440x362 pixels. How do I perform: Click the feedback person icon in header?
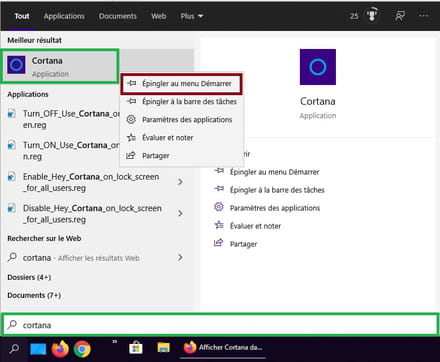tap(400, 16)
